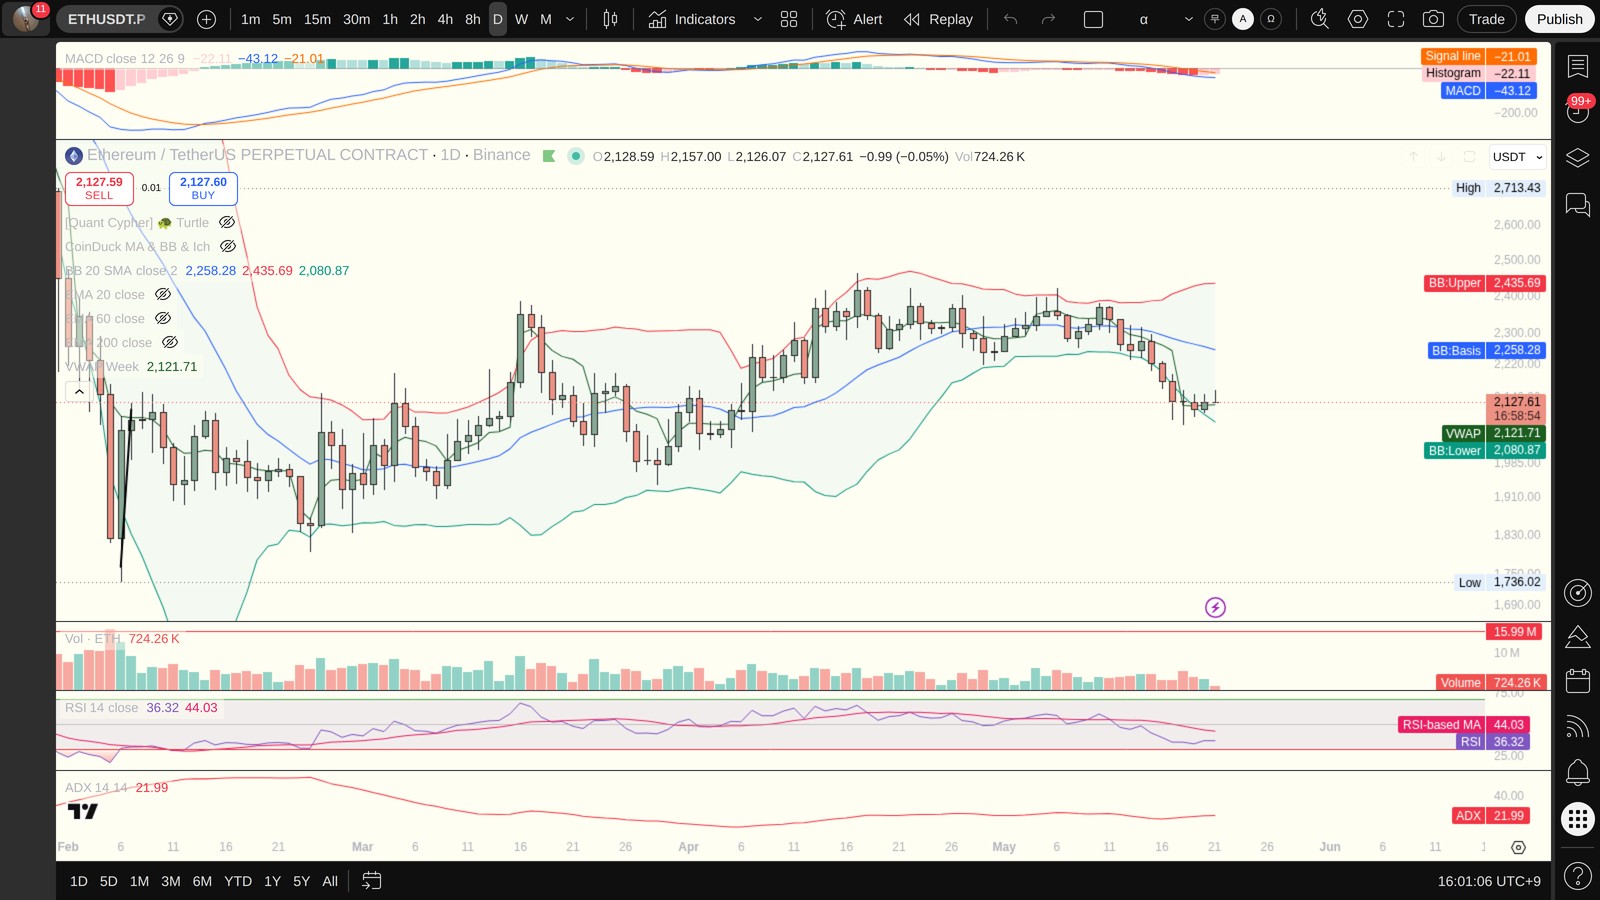
Task: Select the 3M date range
Action: (171, 881)
